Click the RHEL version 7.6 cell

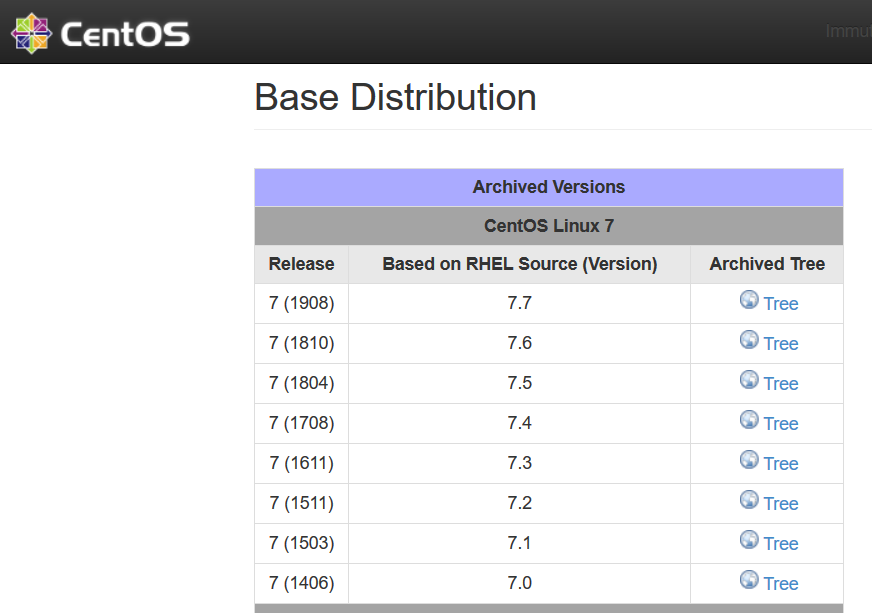click(519, 344)
